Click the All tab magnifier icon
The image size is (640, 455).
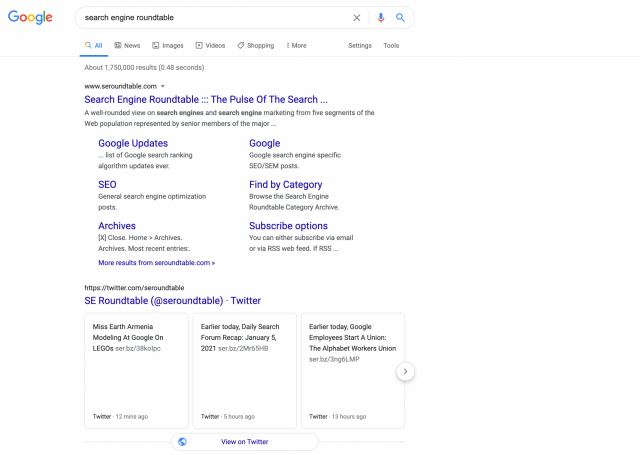pos(88,45)
